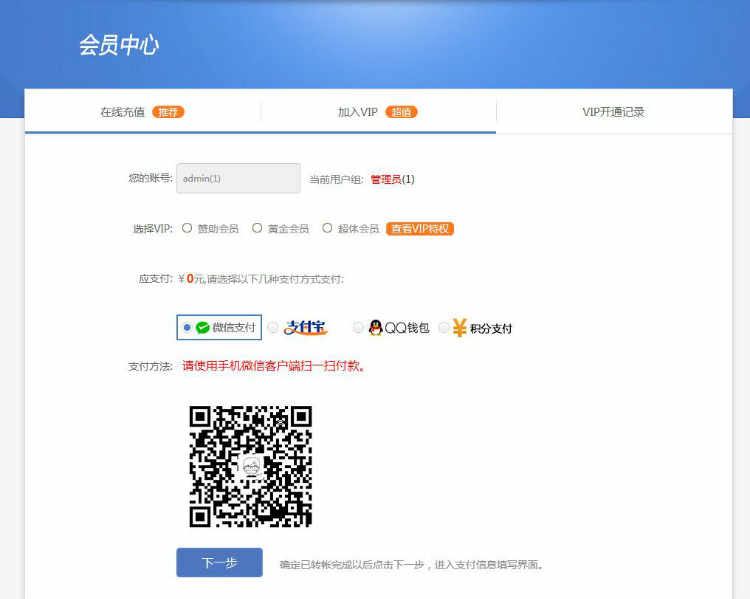
Task: Click the 微信支付 label text
Action: [x=234, y=328]
